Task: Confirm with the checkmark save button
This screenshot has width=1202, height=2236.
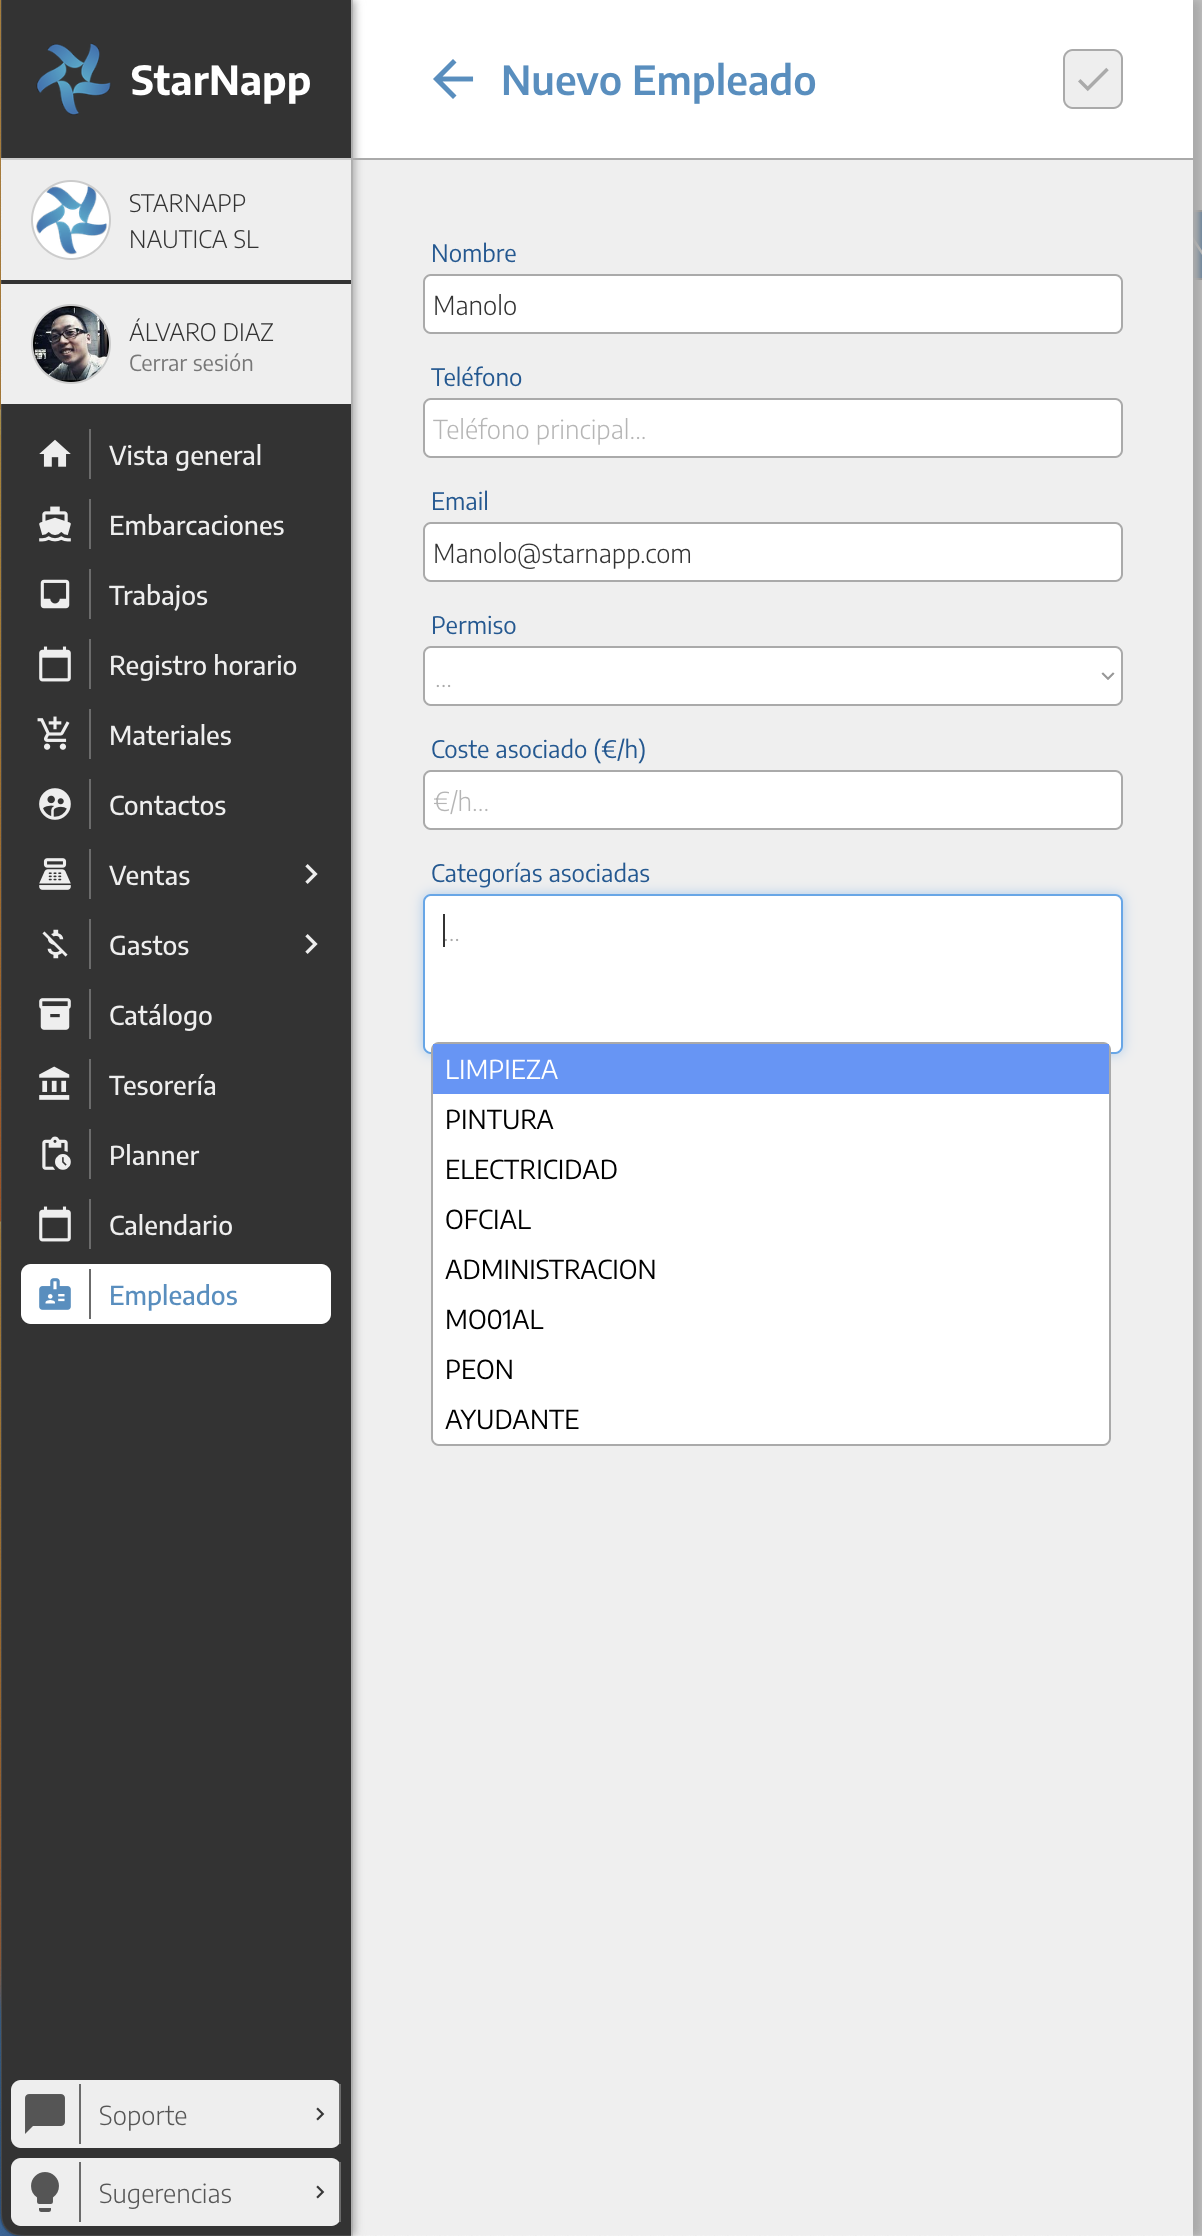Action: 1092,79
